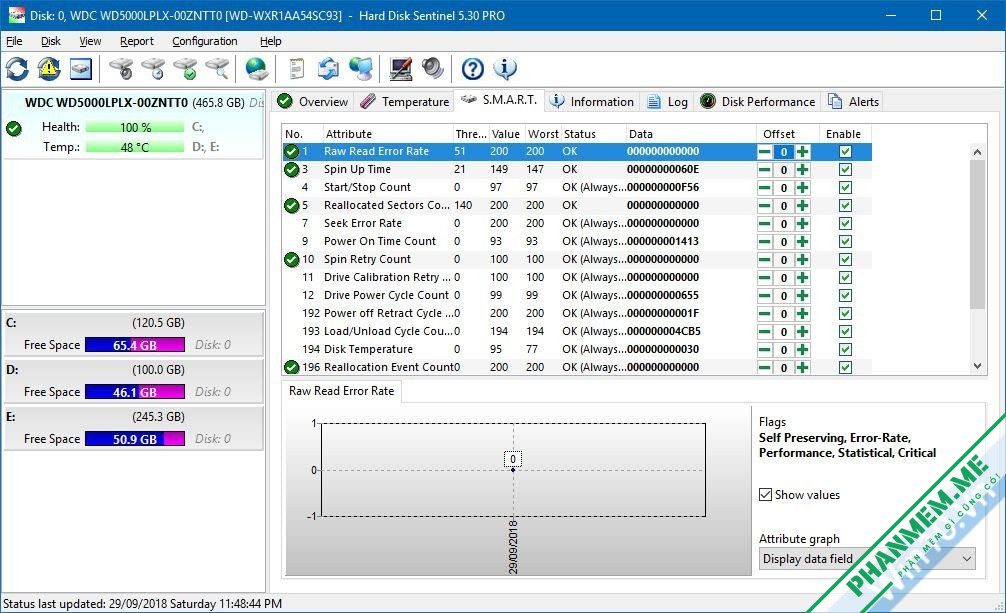Click green health check icon beside Health
Screen dimensions: 1006x613
[x=13, y=128]
